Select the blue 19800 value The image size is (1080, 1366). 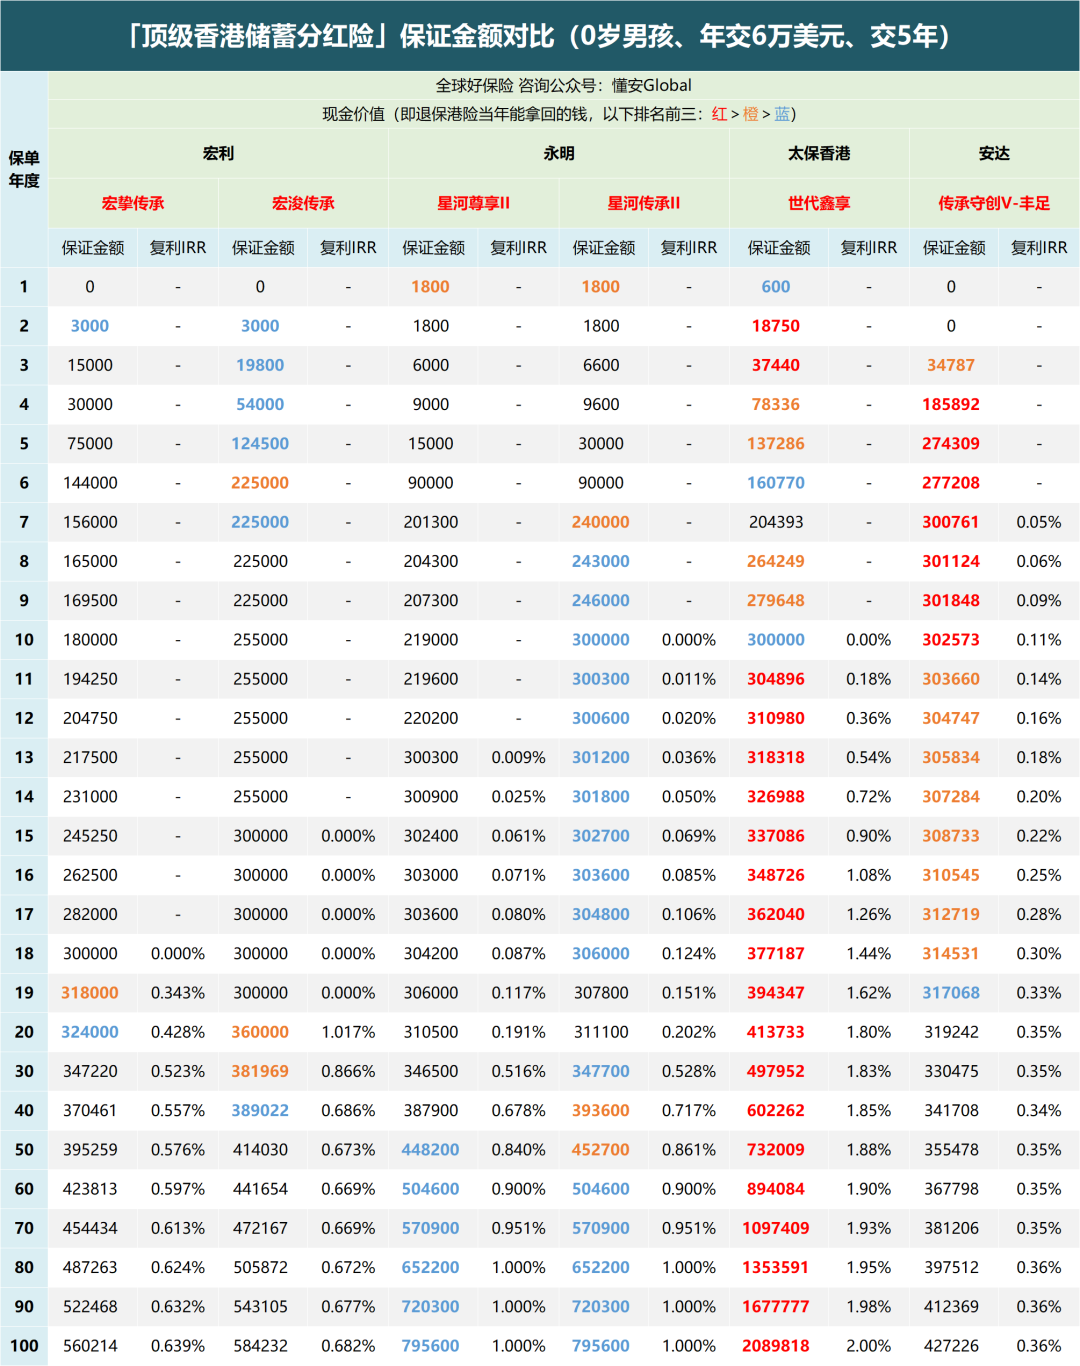(x=260, y=365)
